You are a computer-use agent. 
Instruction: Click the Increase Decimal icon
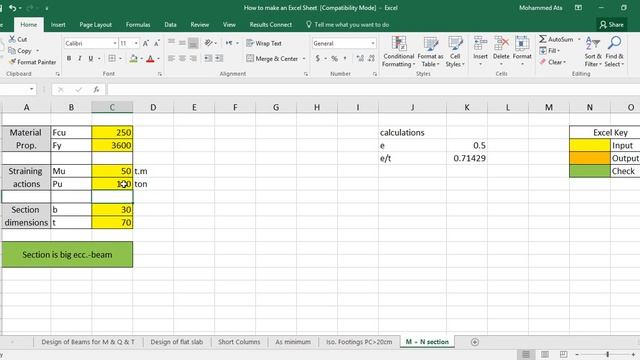click(360, 59)
